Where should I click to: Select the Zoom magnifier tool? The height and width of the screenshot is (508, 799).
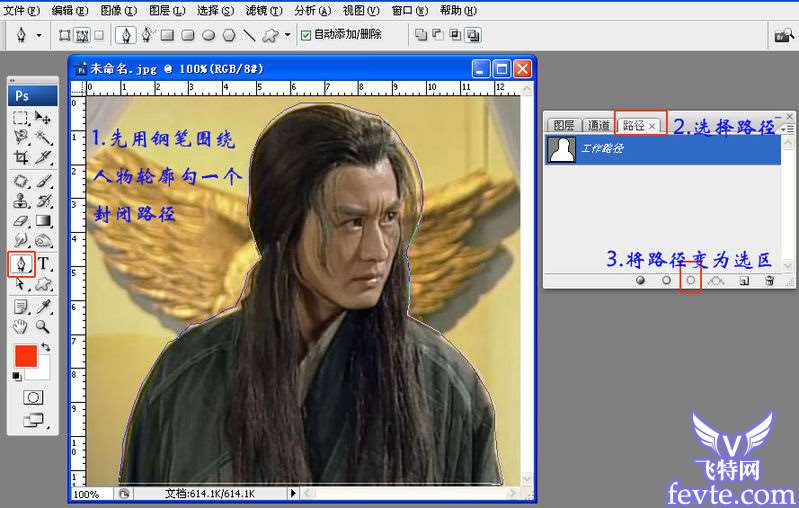[43, 326]
